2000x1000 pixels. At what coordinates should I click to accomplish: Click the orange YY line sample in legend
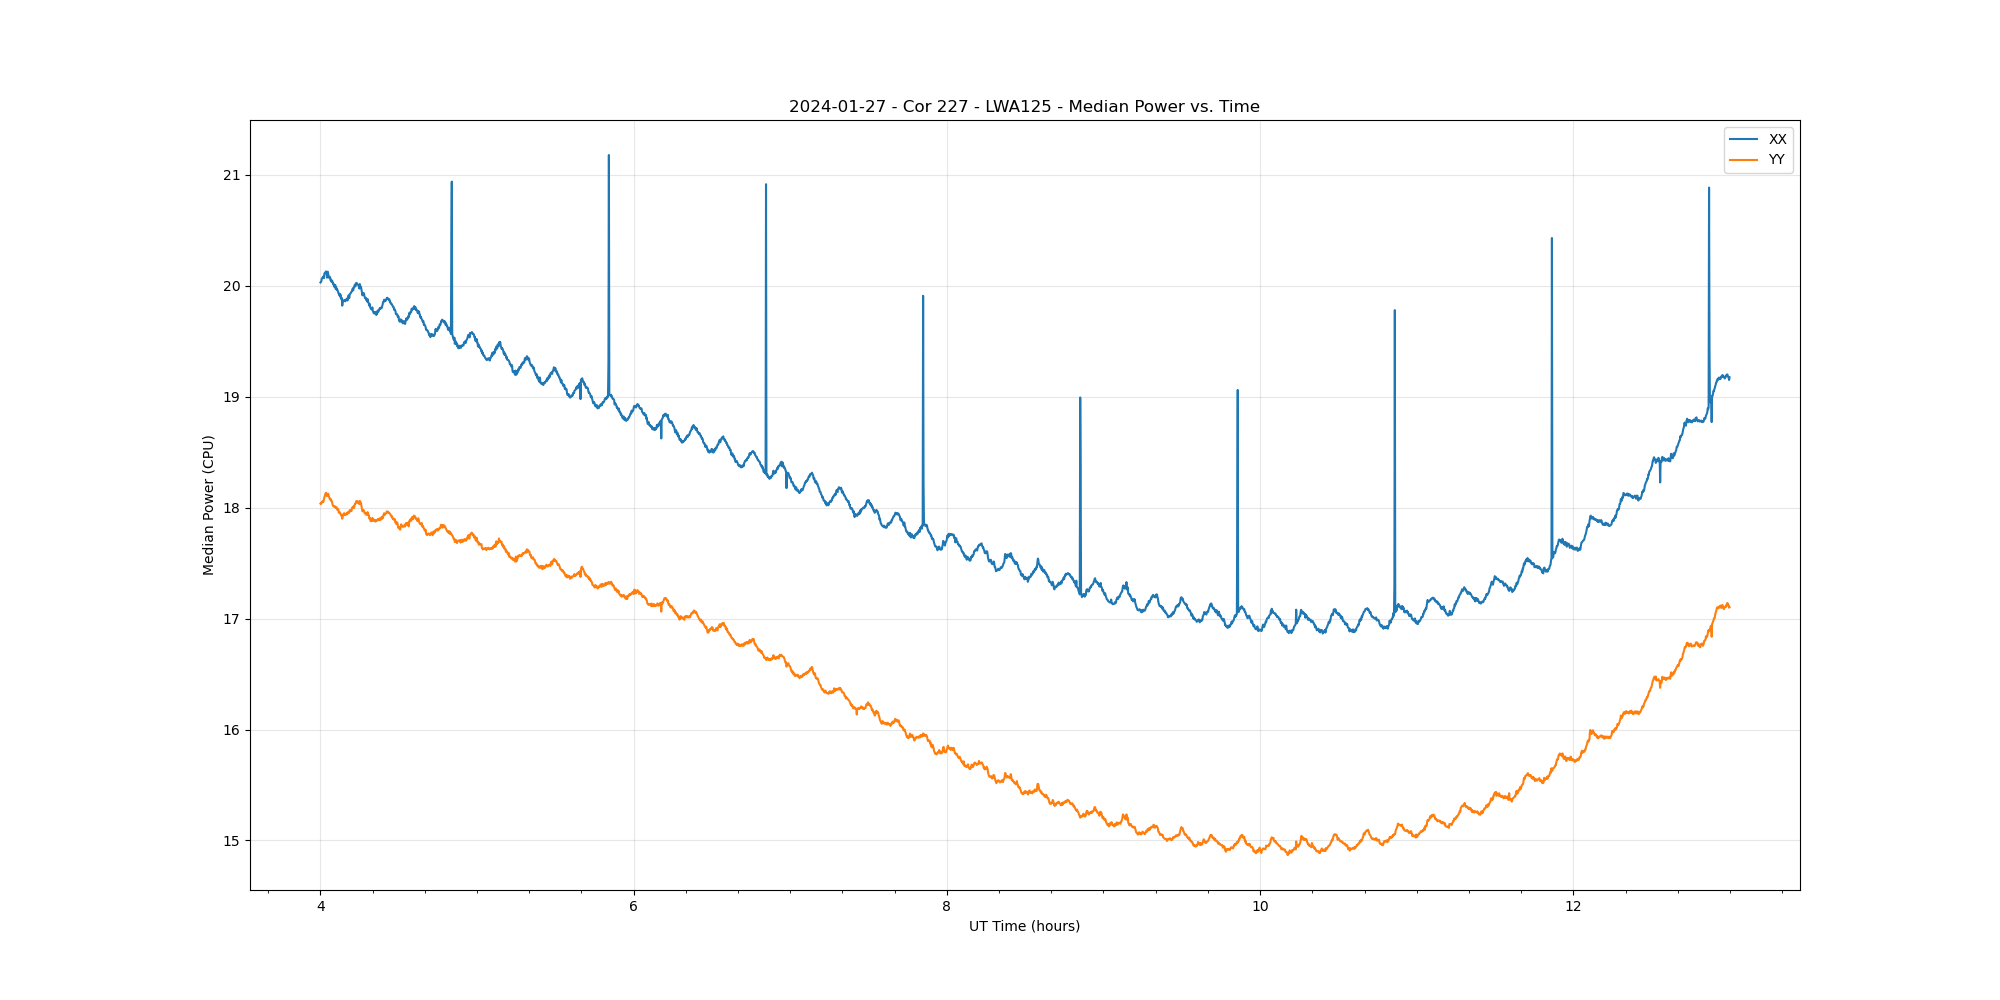click(1743, 160)
